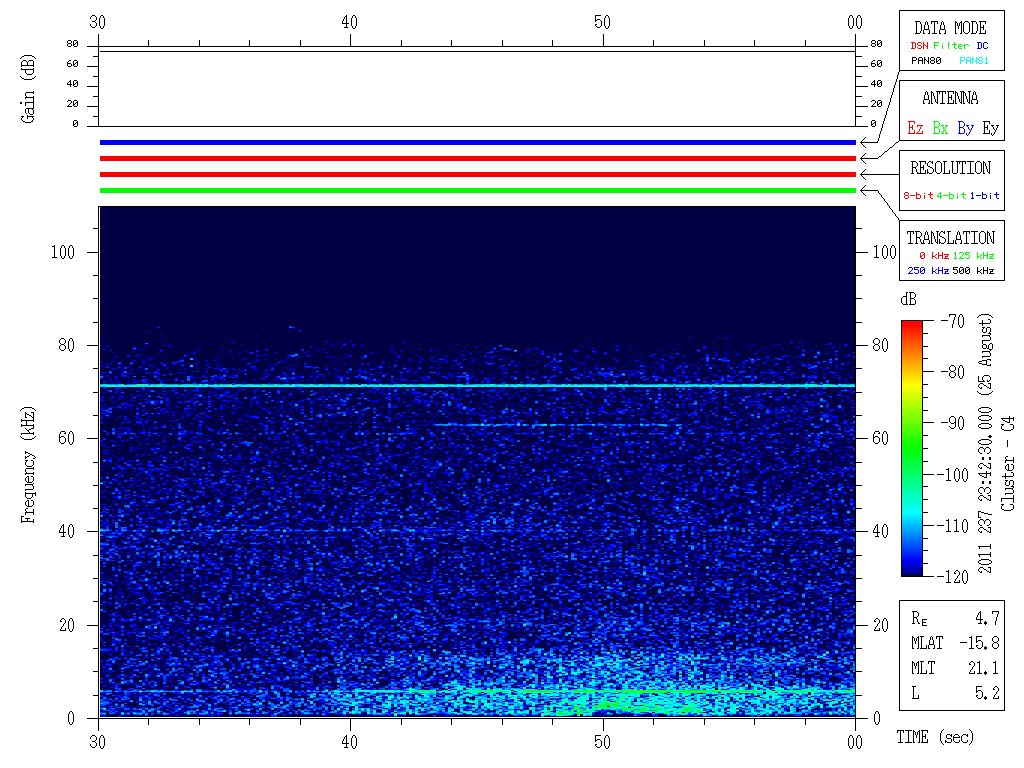Click the blue data mode indicator bar
1024x768 pixels.
(x=478, y=143)
